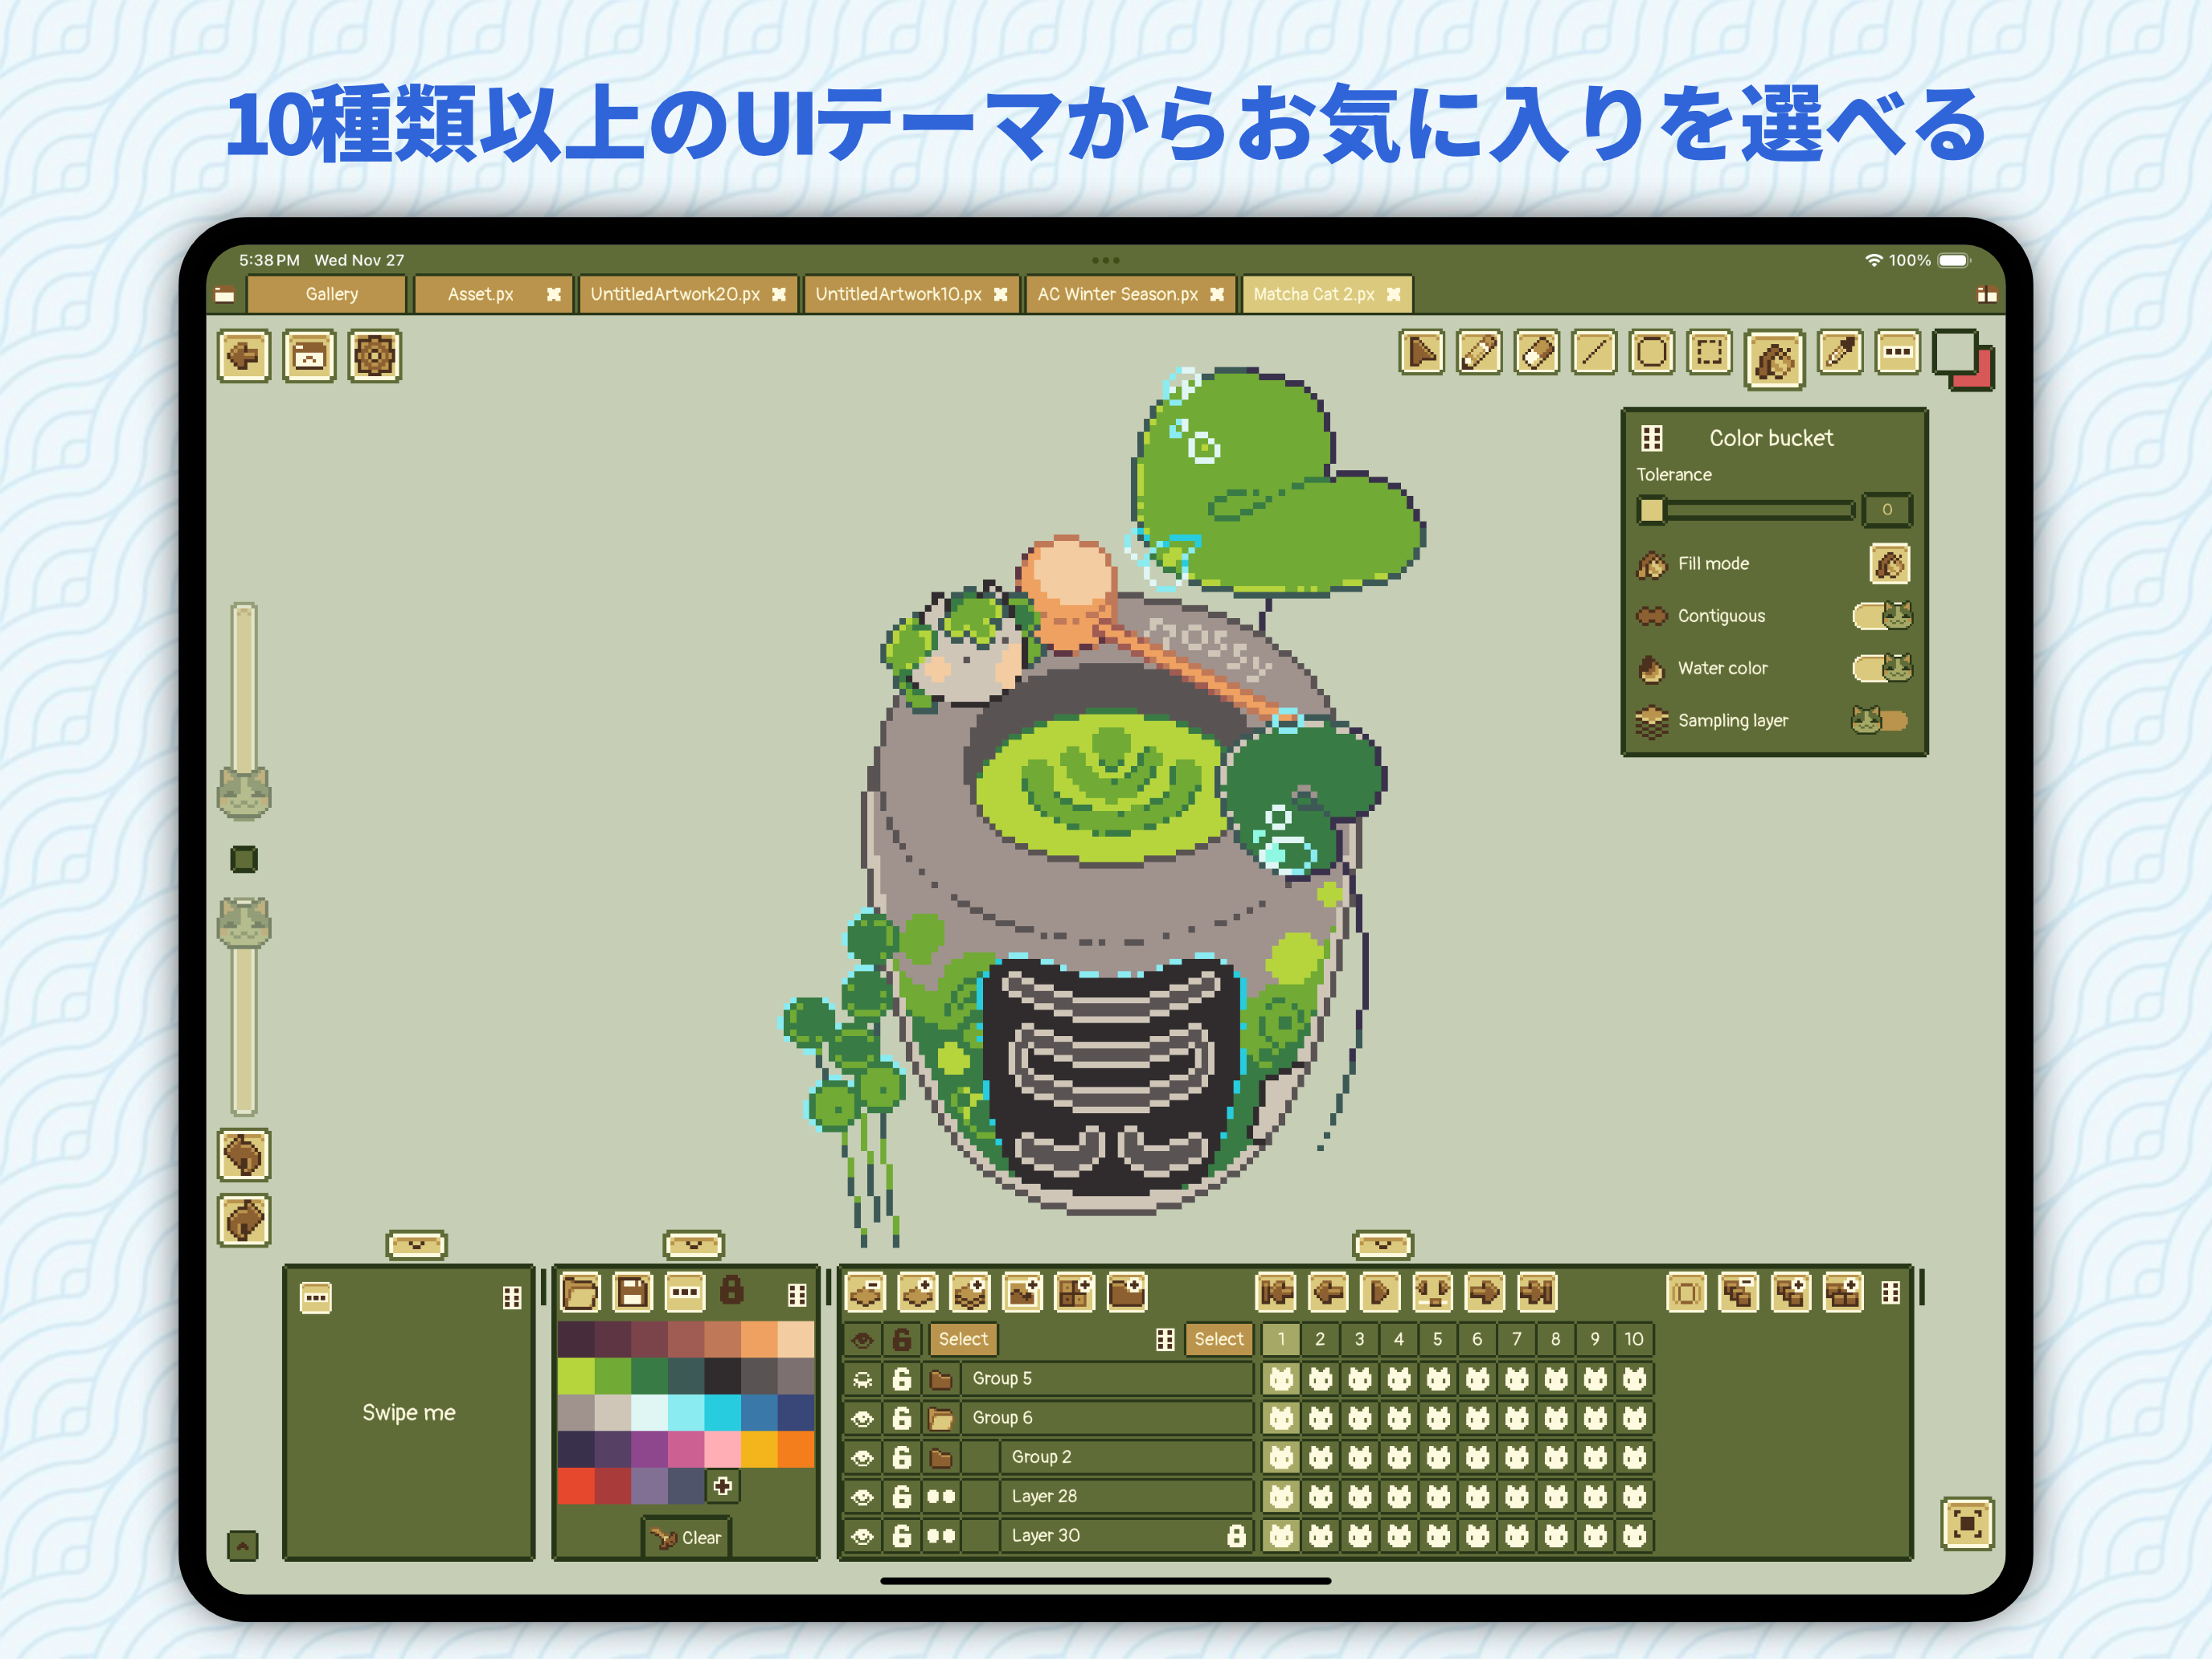Select the Color bucket tool in toolbar

tap(1774, 359)
